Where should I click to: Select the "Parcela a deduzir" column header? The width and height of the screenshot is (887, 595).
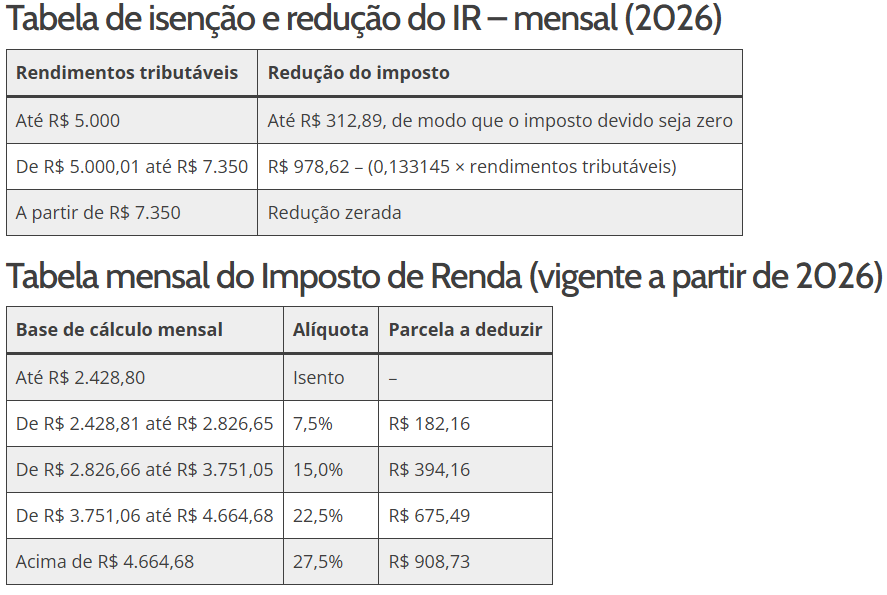pyautogui.click(x=465, y=330)
